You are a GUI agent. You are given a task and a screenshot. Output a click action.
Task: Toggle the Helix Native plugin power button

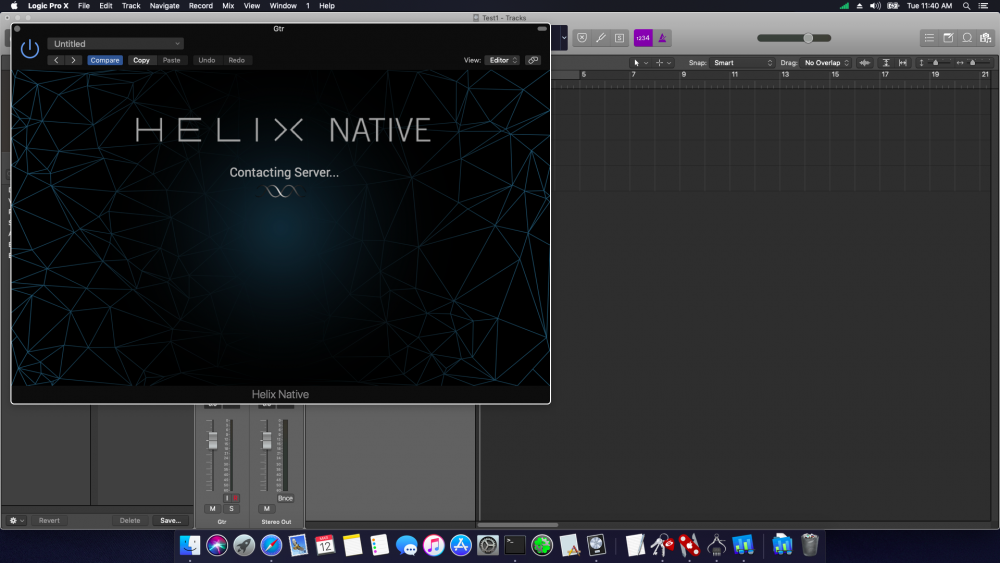(x=29, y=48)
